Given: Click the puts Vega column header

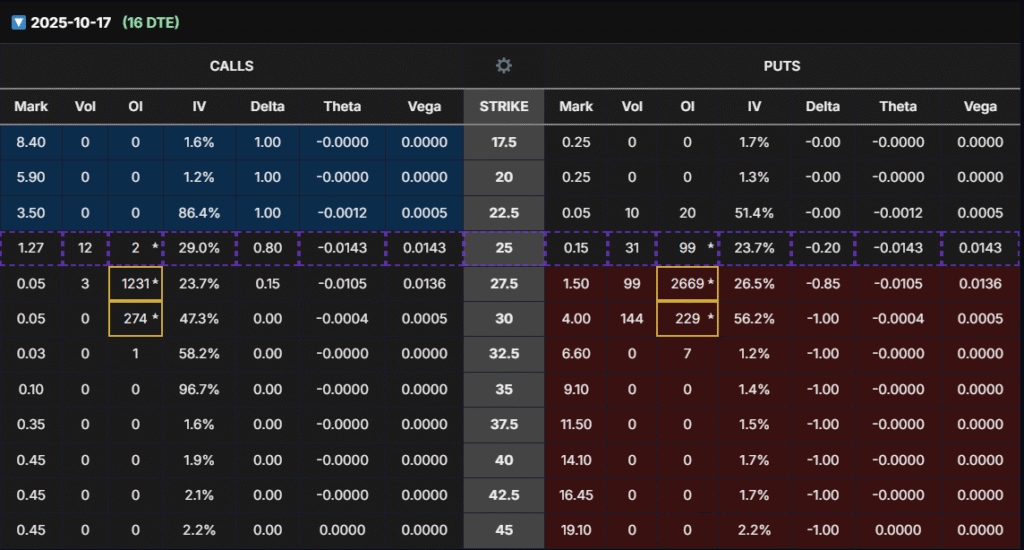Looking at the screenshot, I should 979,106.
